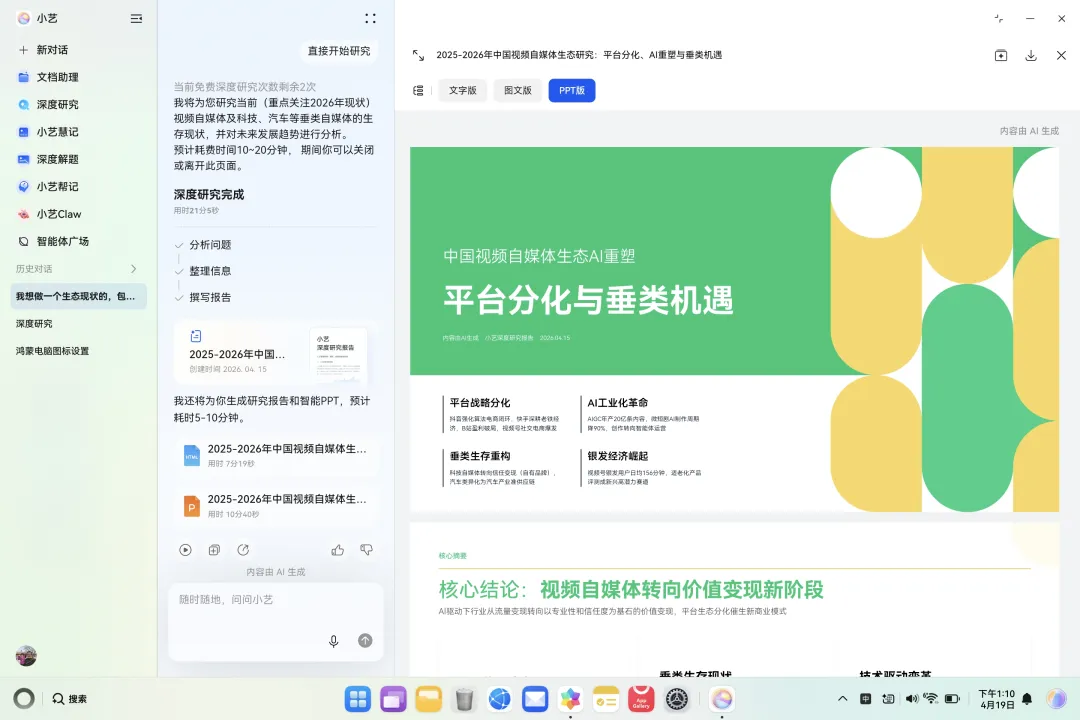Switch to the 图文版 tab
The image size is (1080, 720).
[518, 91]
